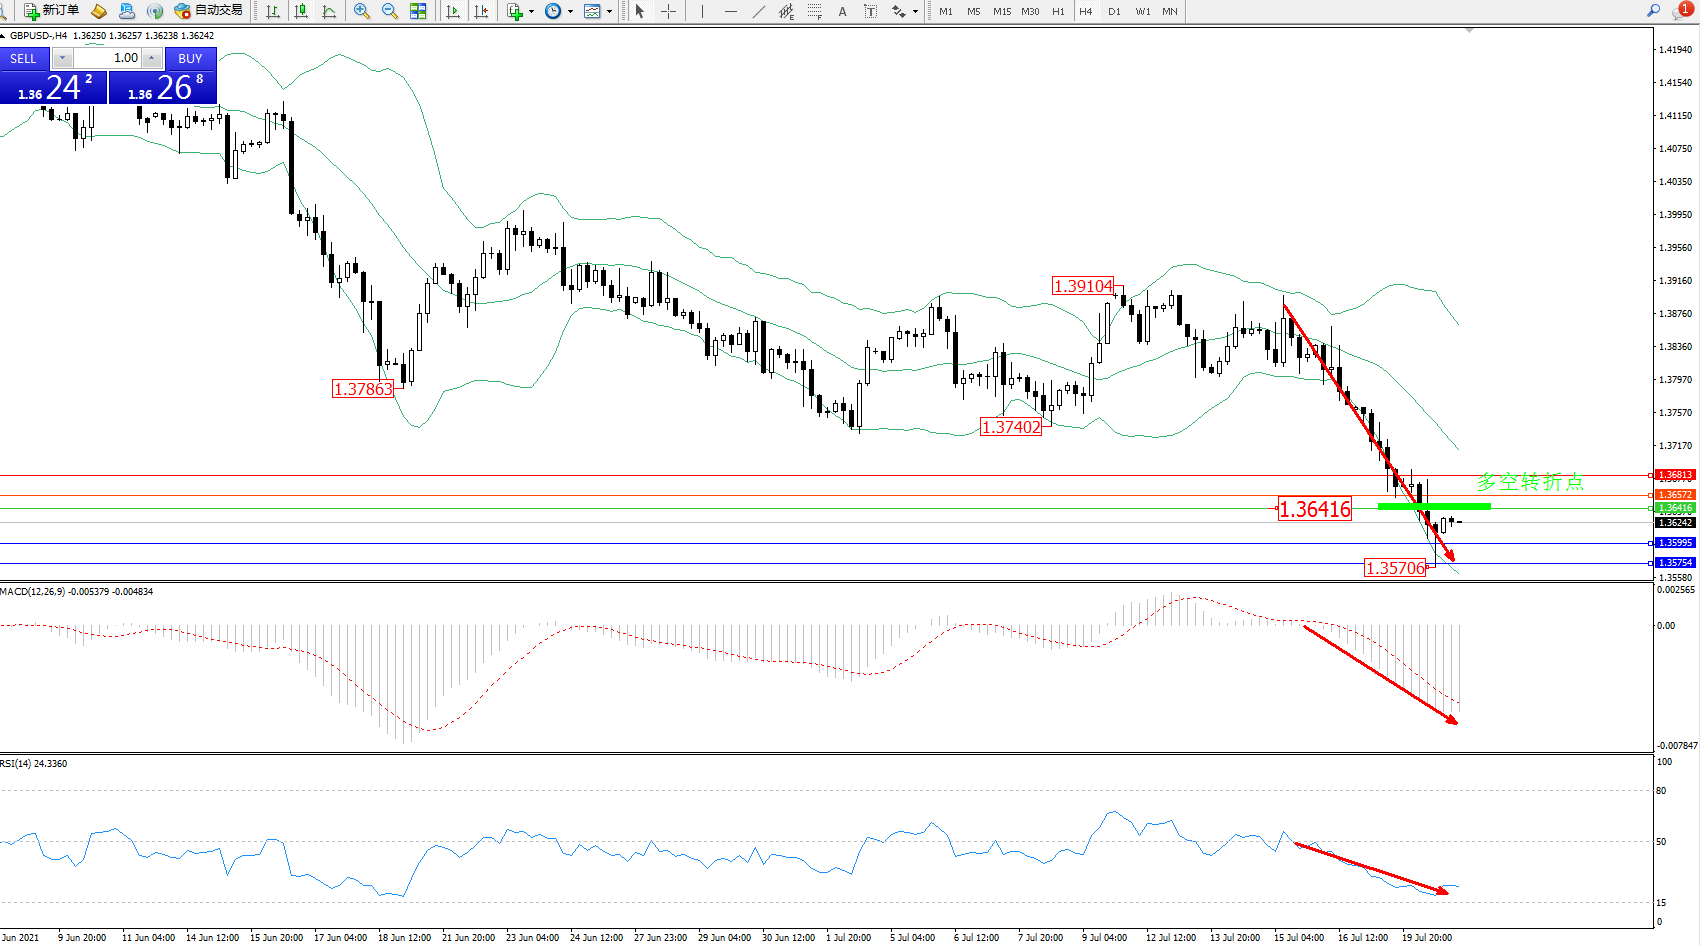Toggle chart auto scroll
Image resolution: width=1700 pixels, height=946 pixels.
click(x=453, y=11)
